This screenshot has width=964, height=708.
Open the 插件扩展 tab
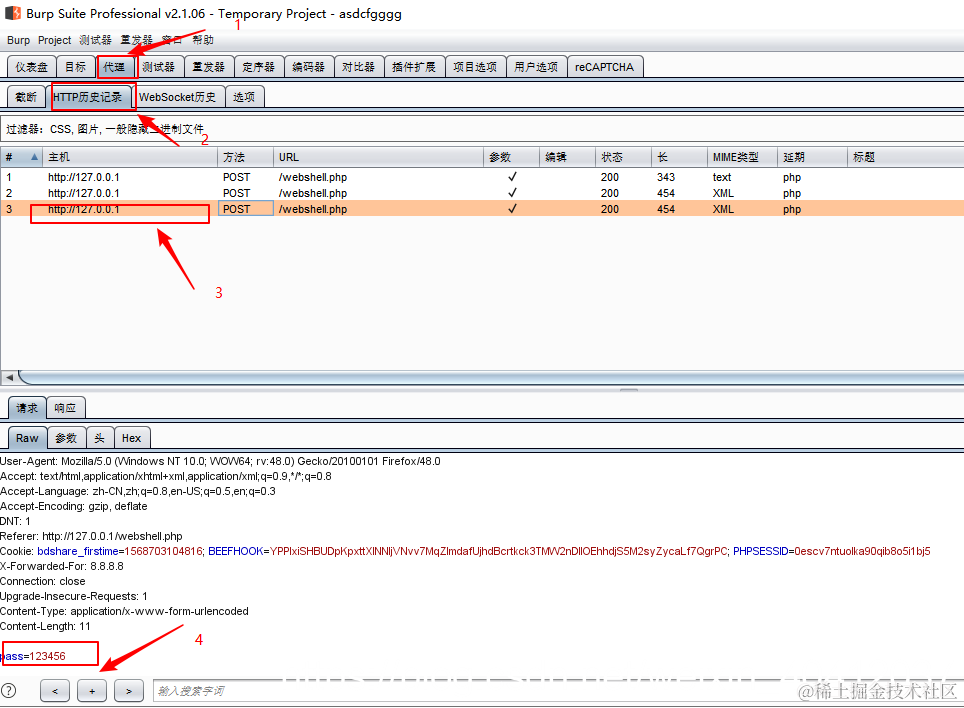tap(414, 67)
